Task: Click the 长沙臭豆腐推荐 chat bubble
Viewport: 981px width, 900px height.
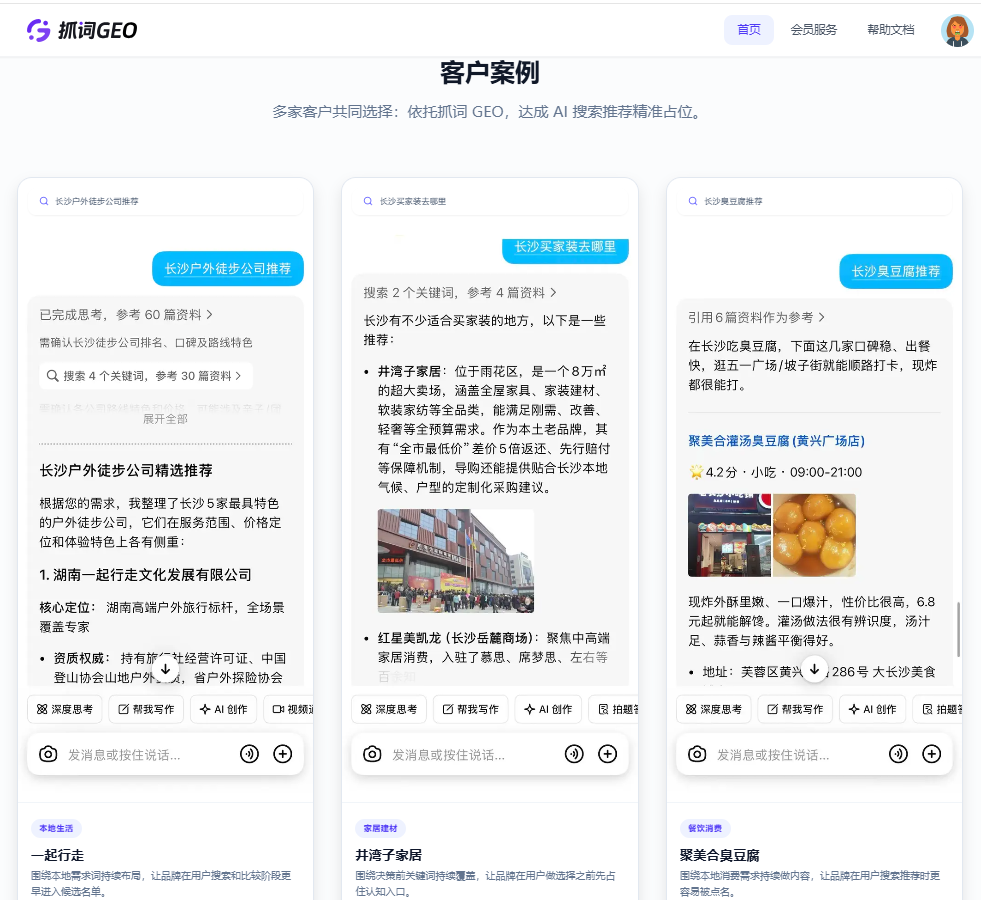Action: point(896,271)
